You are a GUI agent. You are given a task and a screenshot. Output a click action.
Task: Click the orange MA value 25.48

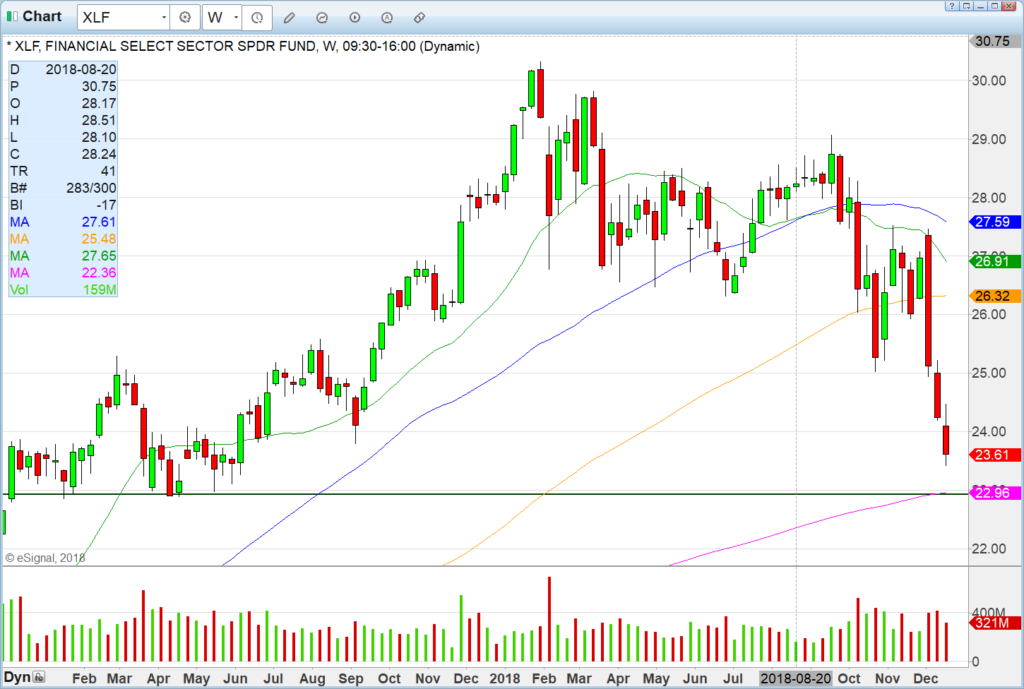(x=99, y=239)
